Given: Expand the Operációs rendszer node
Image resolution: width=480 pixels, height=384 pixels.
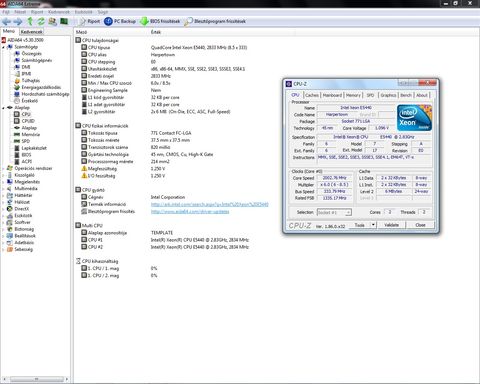Looking at the screenshot, I should coord(4,168).
